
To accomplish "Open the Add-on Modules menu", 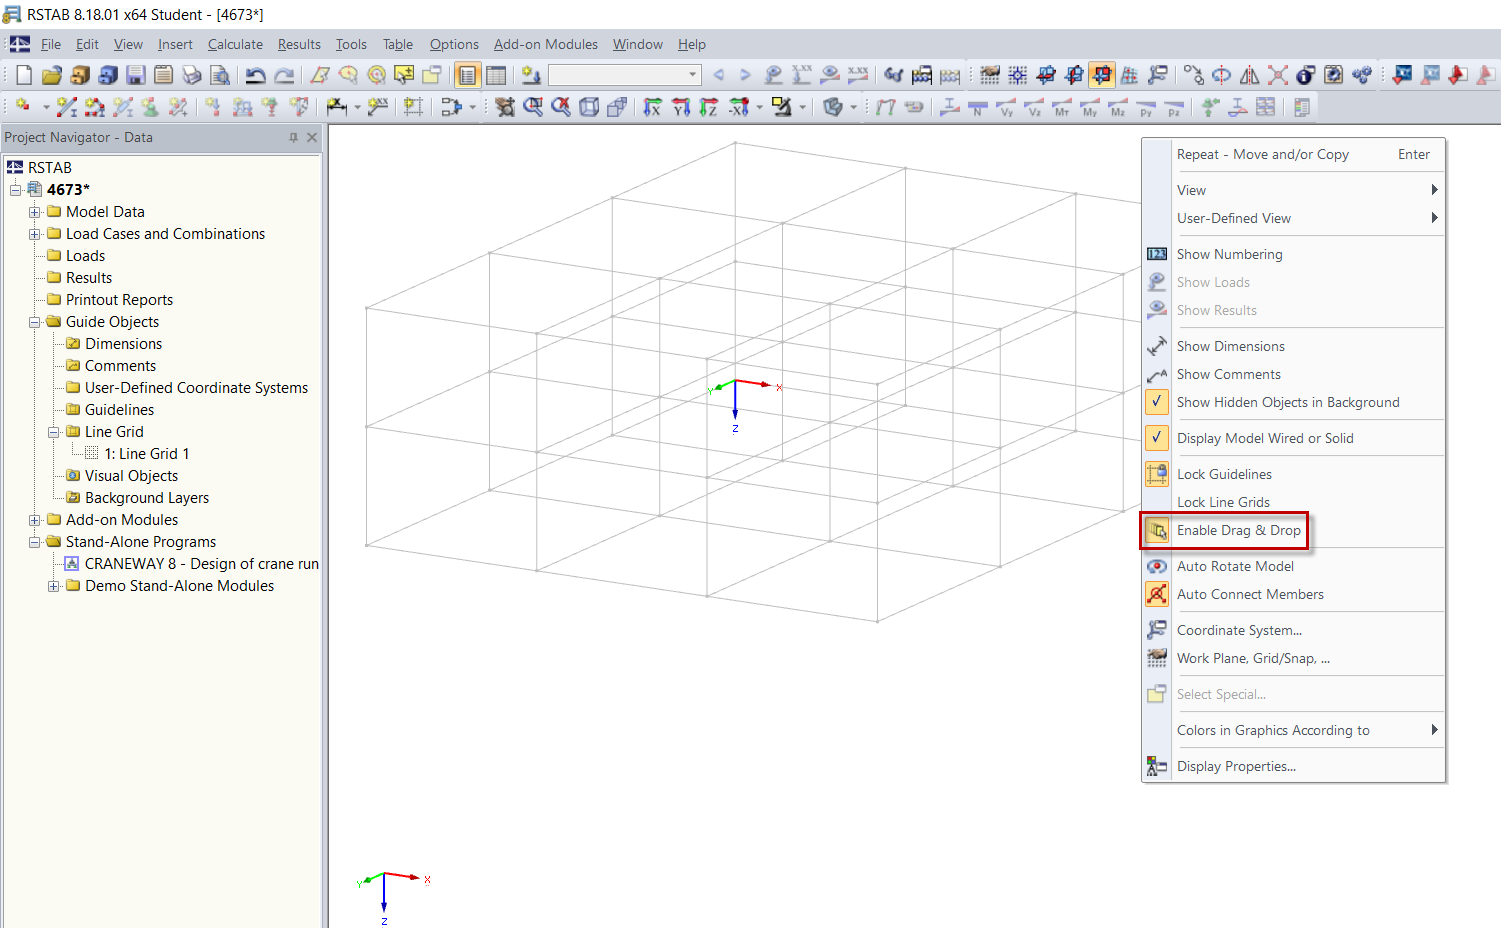I will click(546, 44).
